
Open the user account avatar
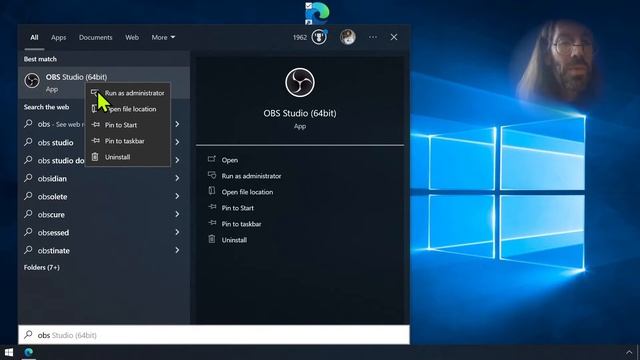pyautogui.click(x=348, y=37)
